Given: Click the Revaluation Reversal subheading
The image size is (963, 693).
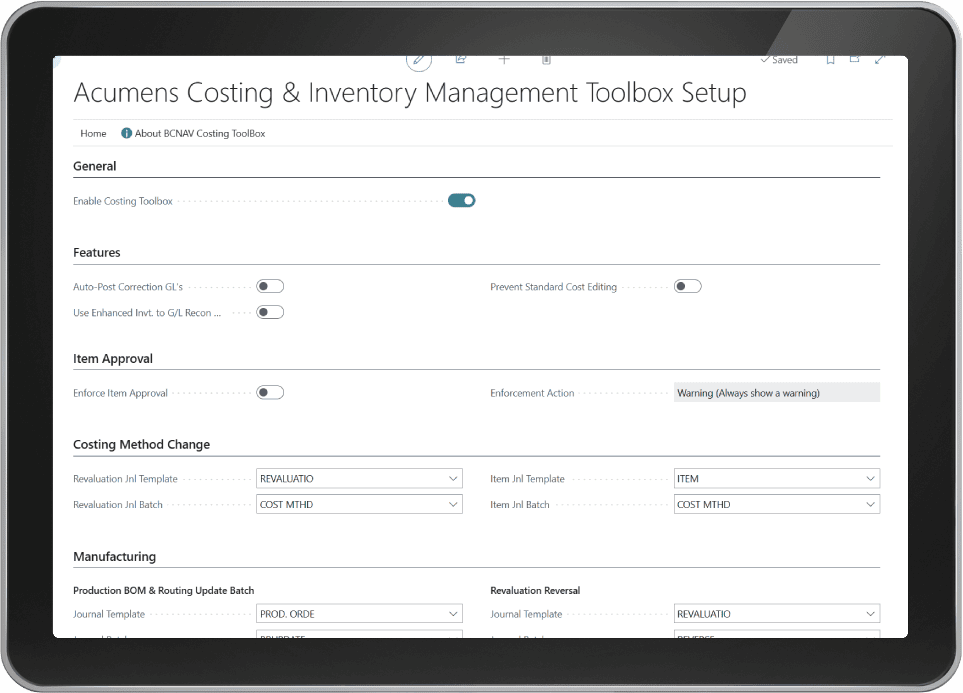Looking at the screenshot, I should click(535, 590).
